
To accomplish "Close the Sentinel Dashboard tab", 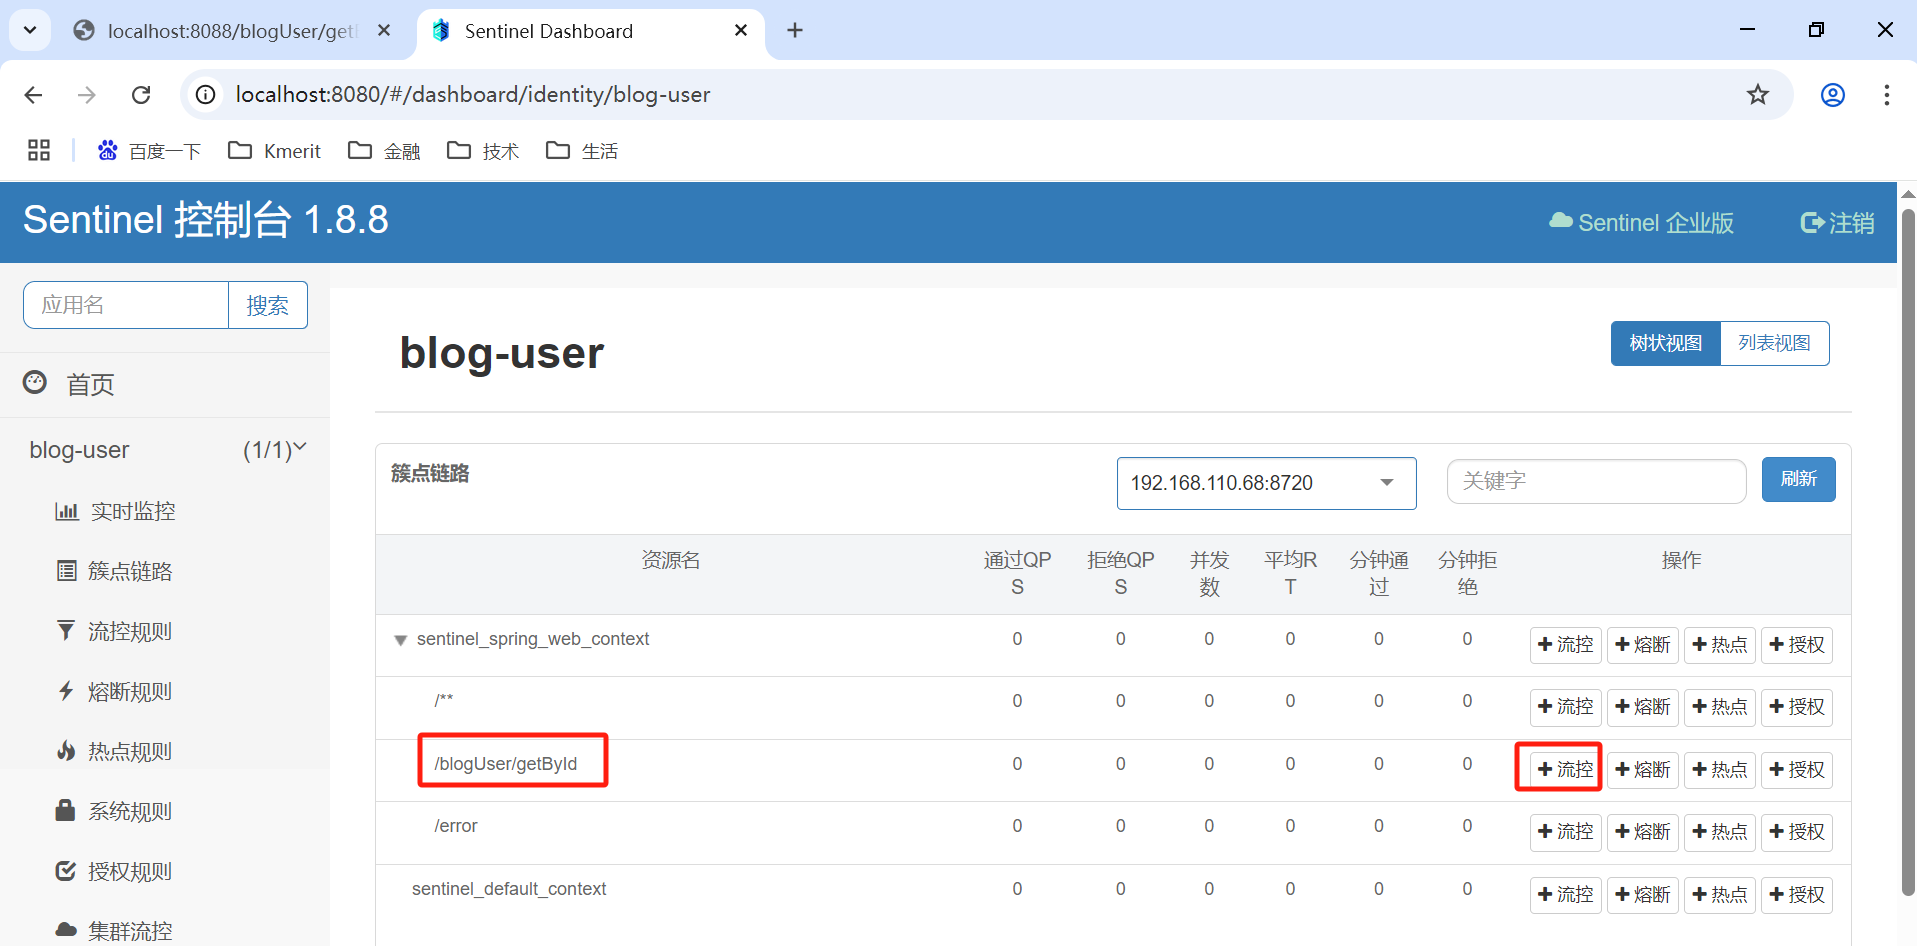I will point(741,31).
